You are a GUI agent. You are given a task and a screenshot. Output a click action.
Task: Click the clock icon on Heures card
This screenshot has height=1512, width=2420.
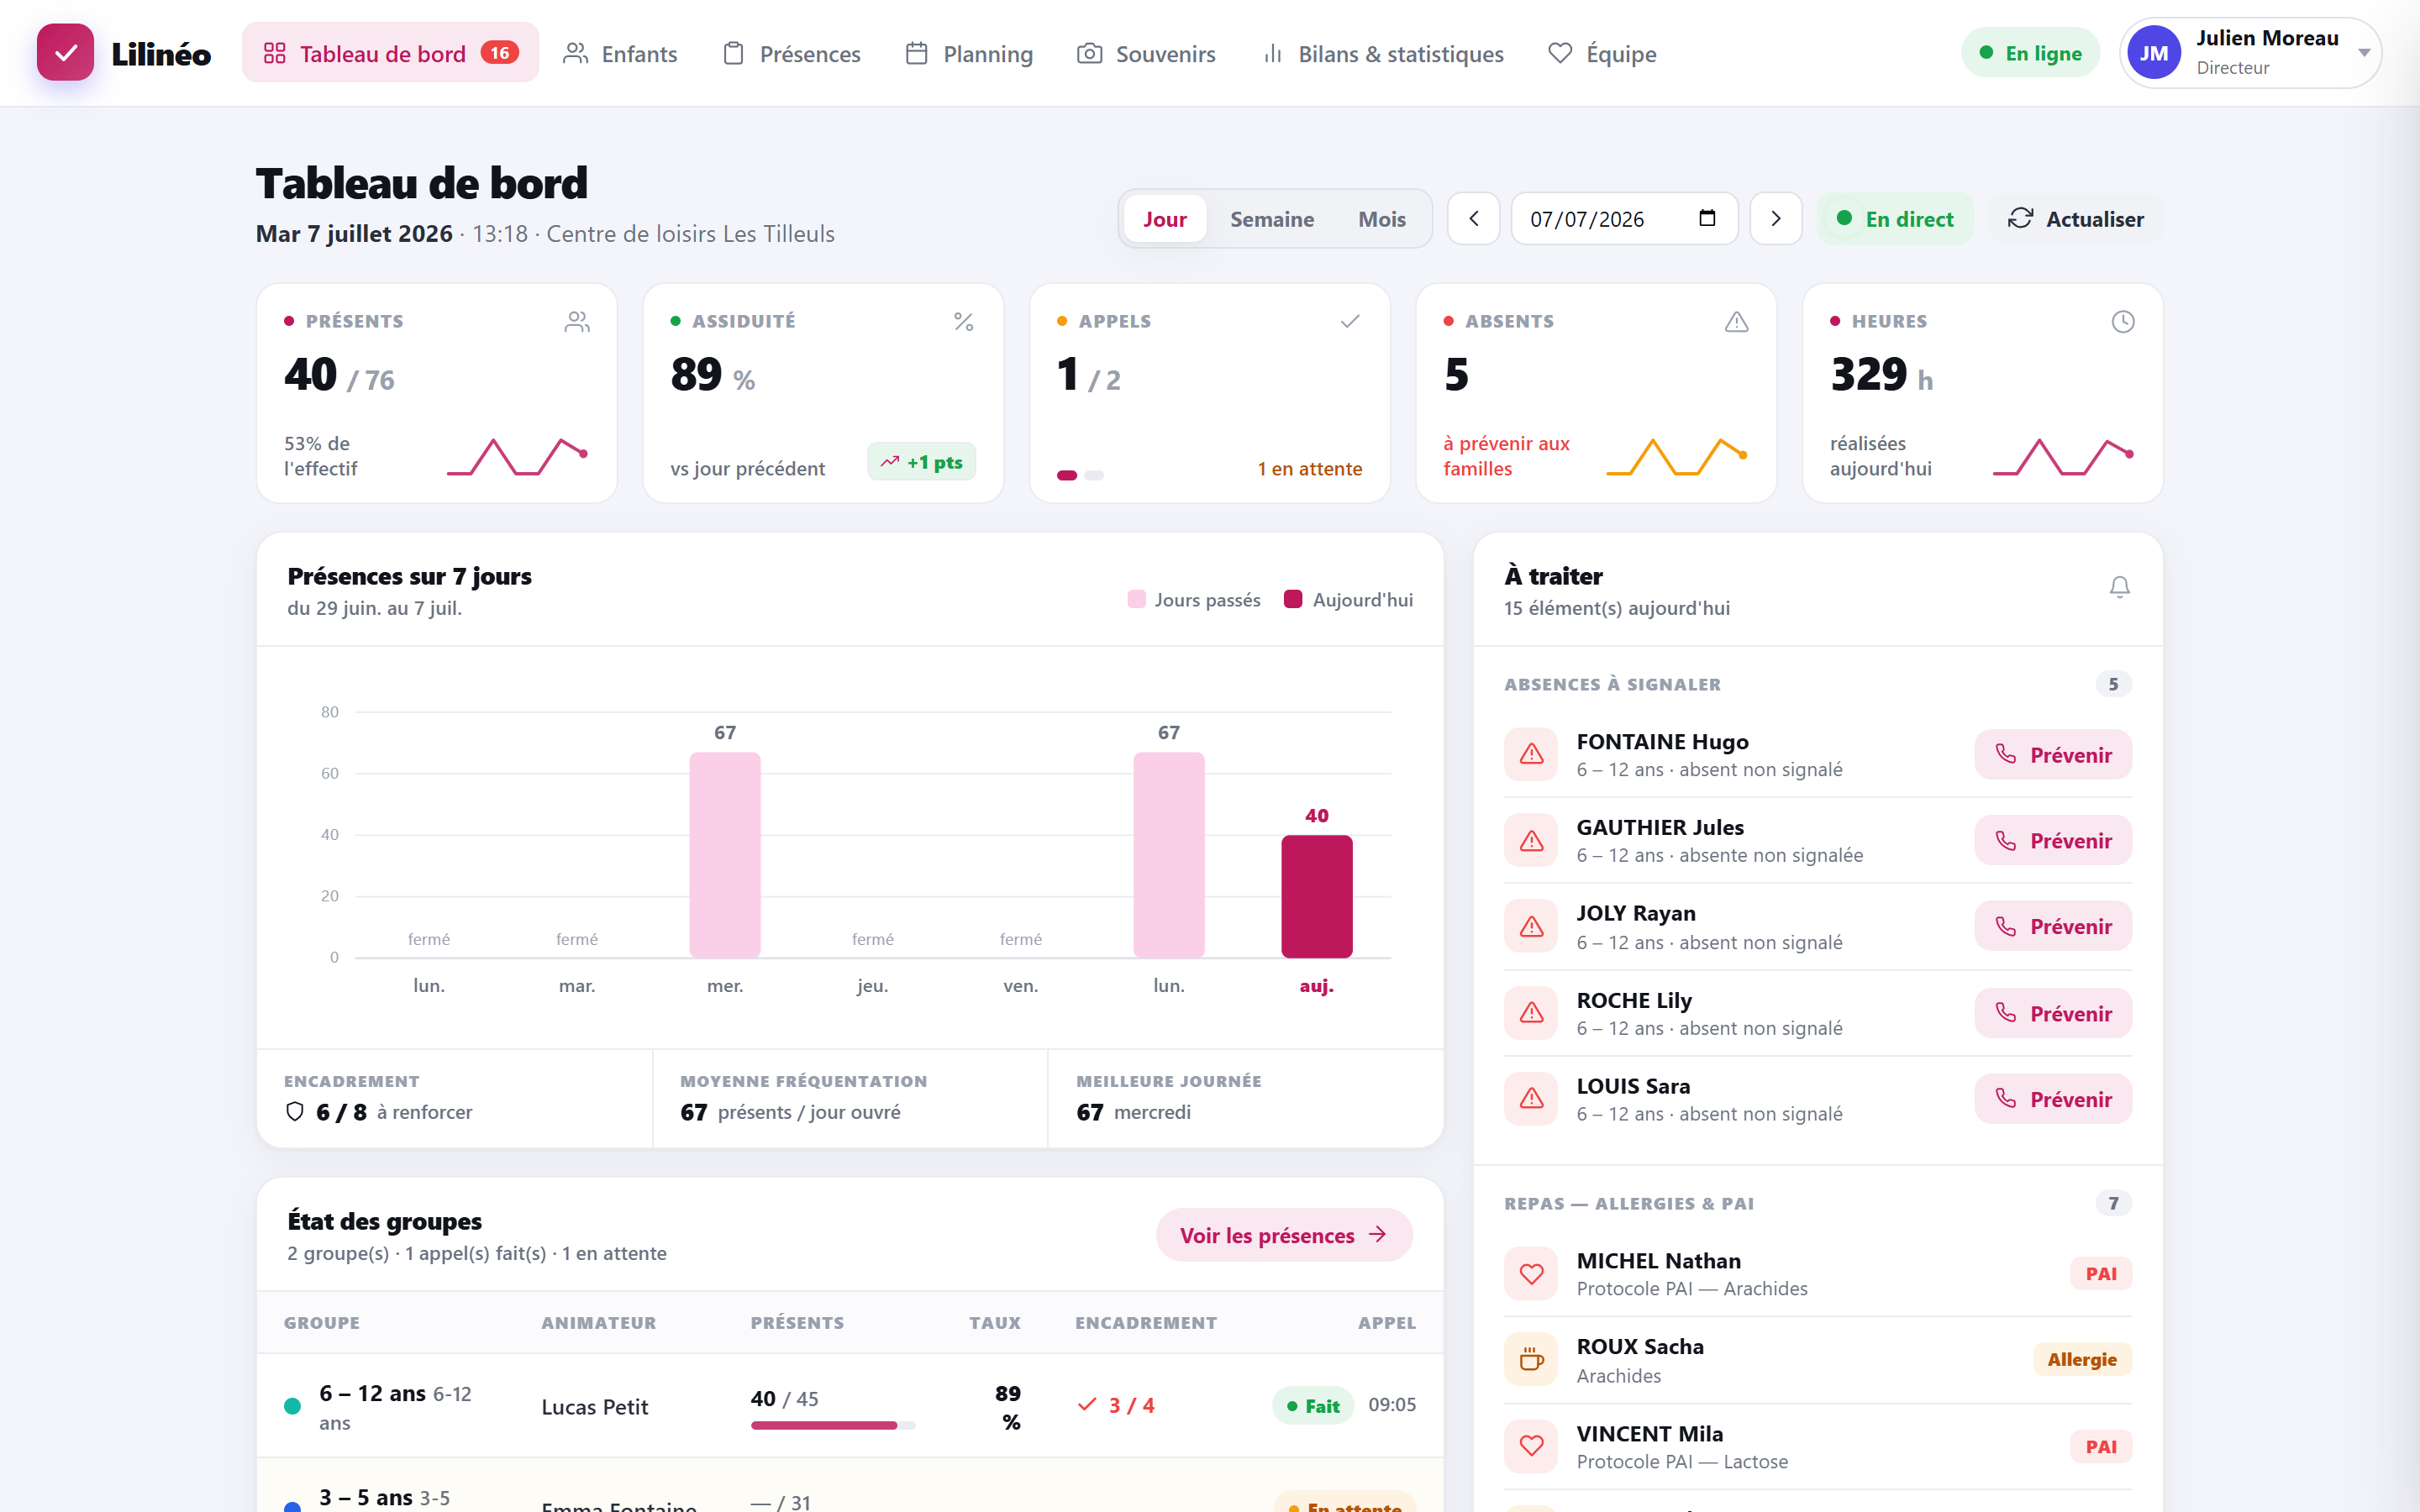tap(2122, 321)
